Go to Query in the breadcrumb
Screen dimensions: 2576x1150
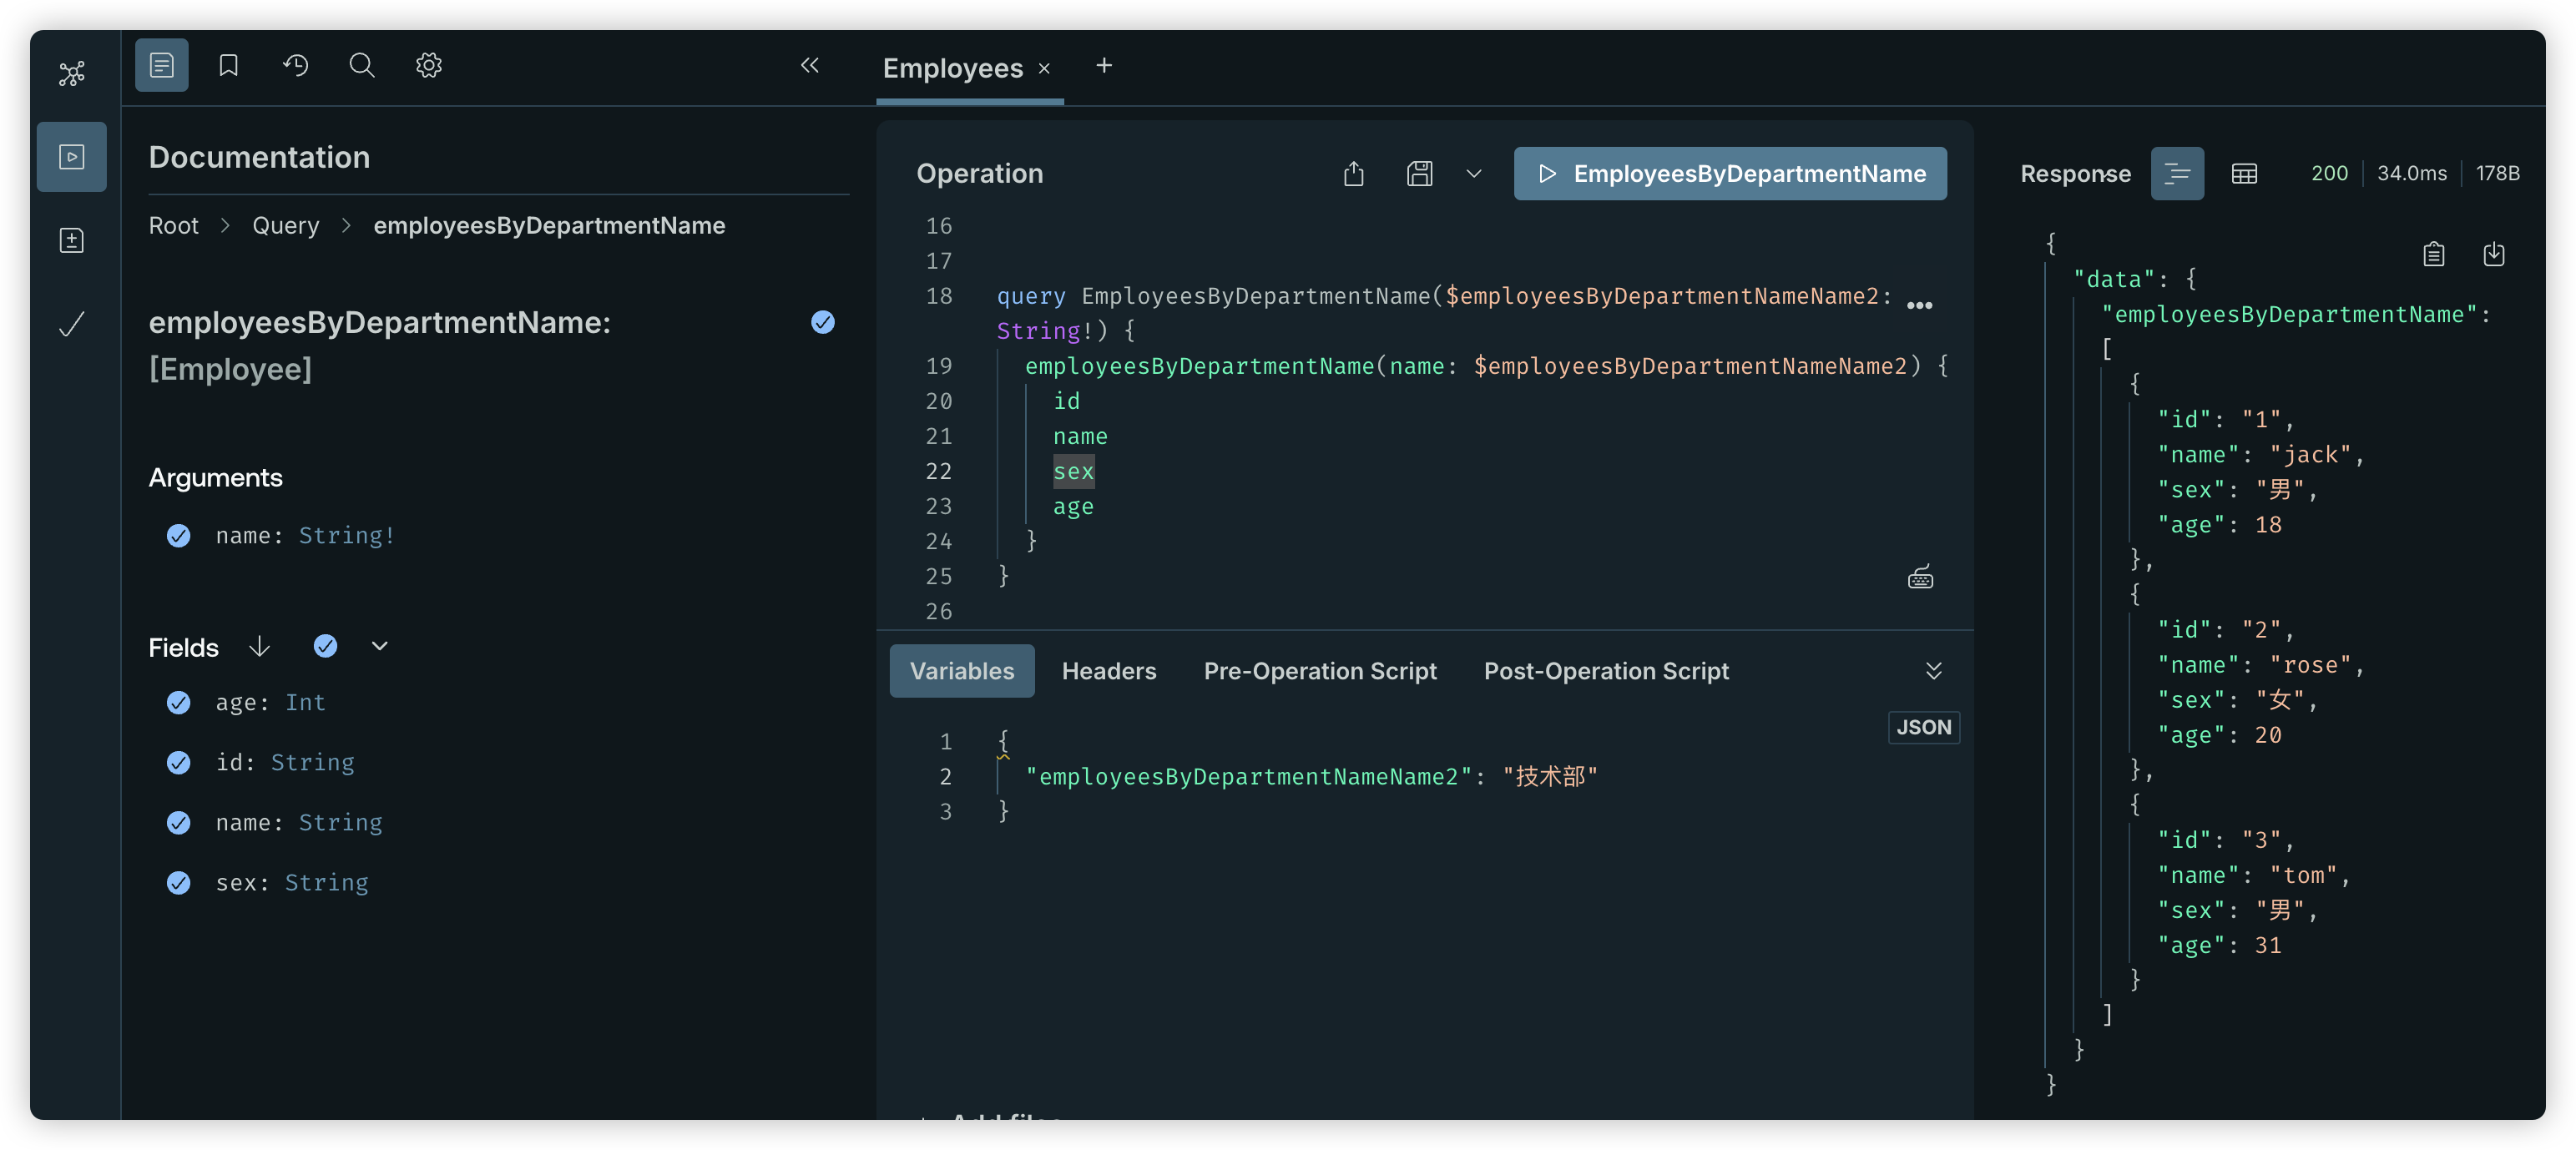click(x=285, y=226)
